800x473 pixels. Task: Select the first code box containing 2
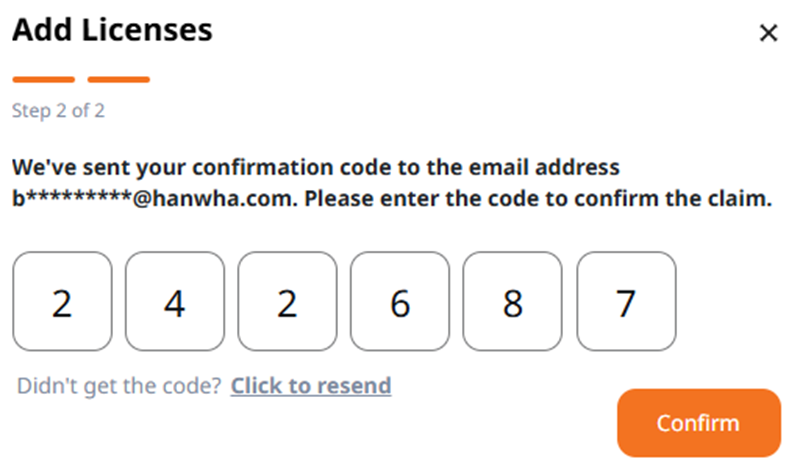62,301
